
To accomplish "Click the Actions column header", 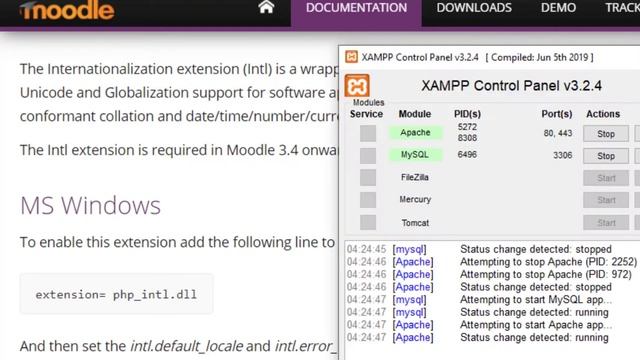I will point(603,114).
